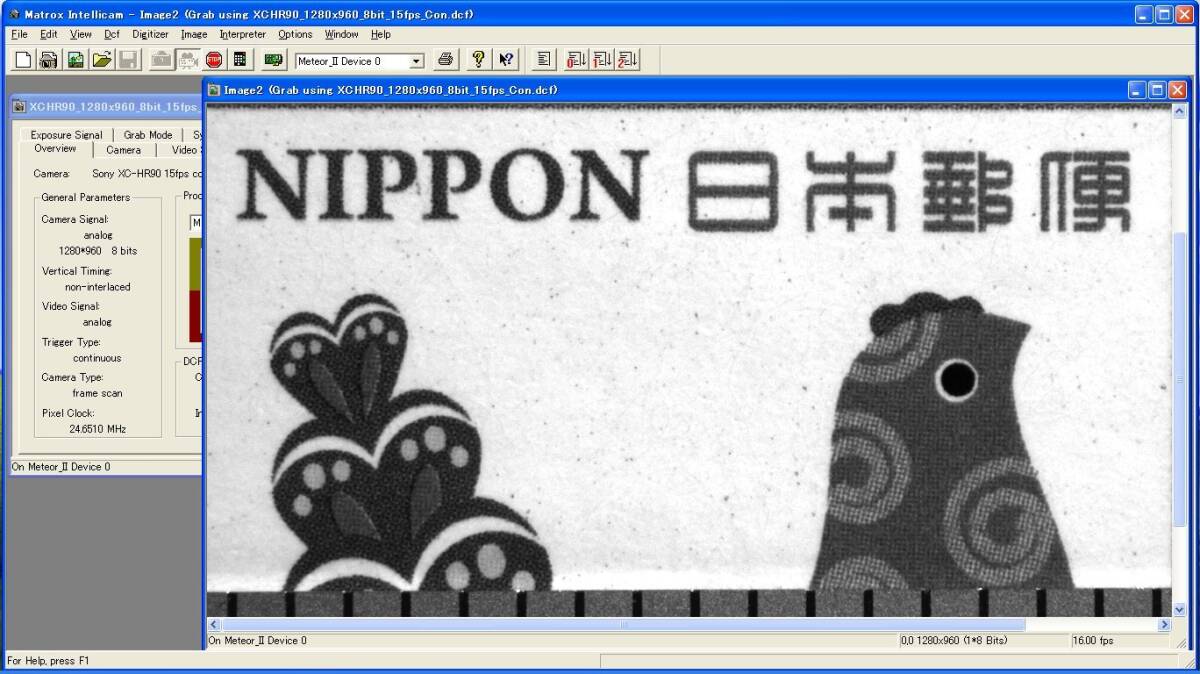Open the Image menu
The width and height of the screenshot is (1200, 674).
(x=194, y=34)
